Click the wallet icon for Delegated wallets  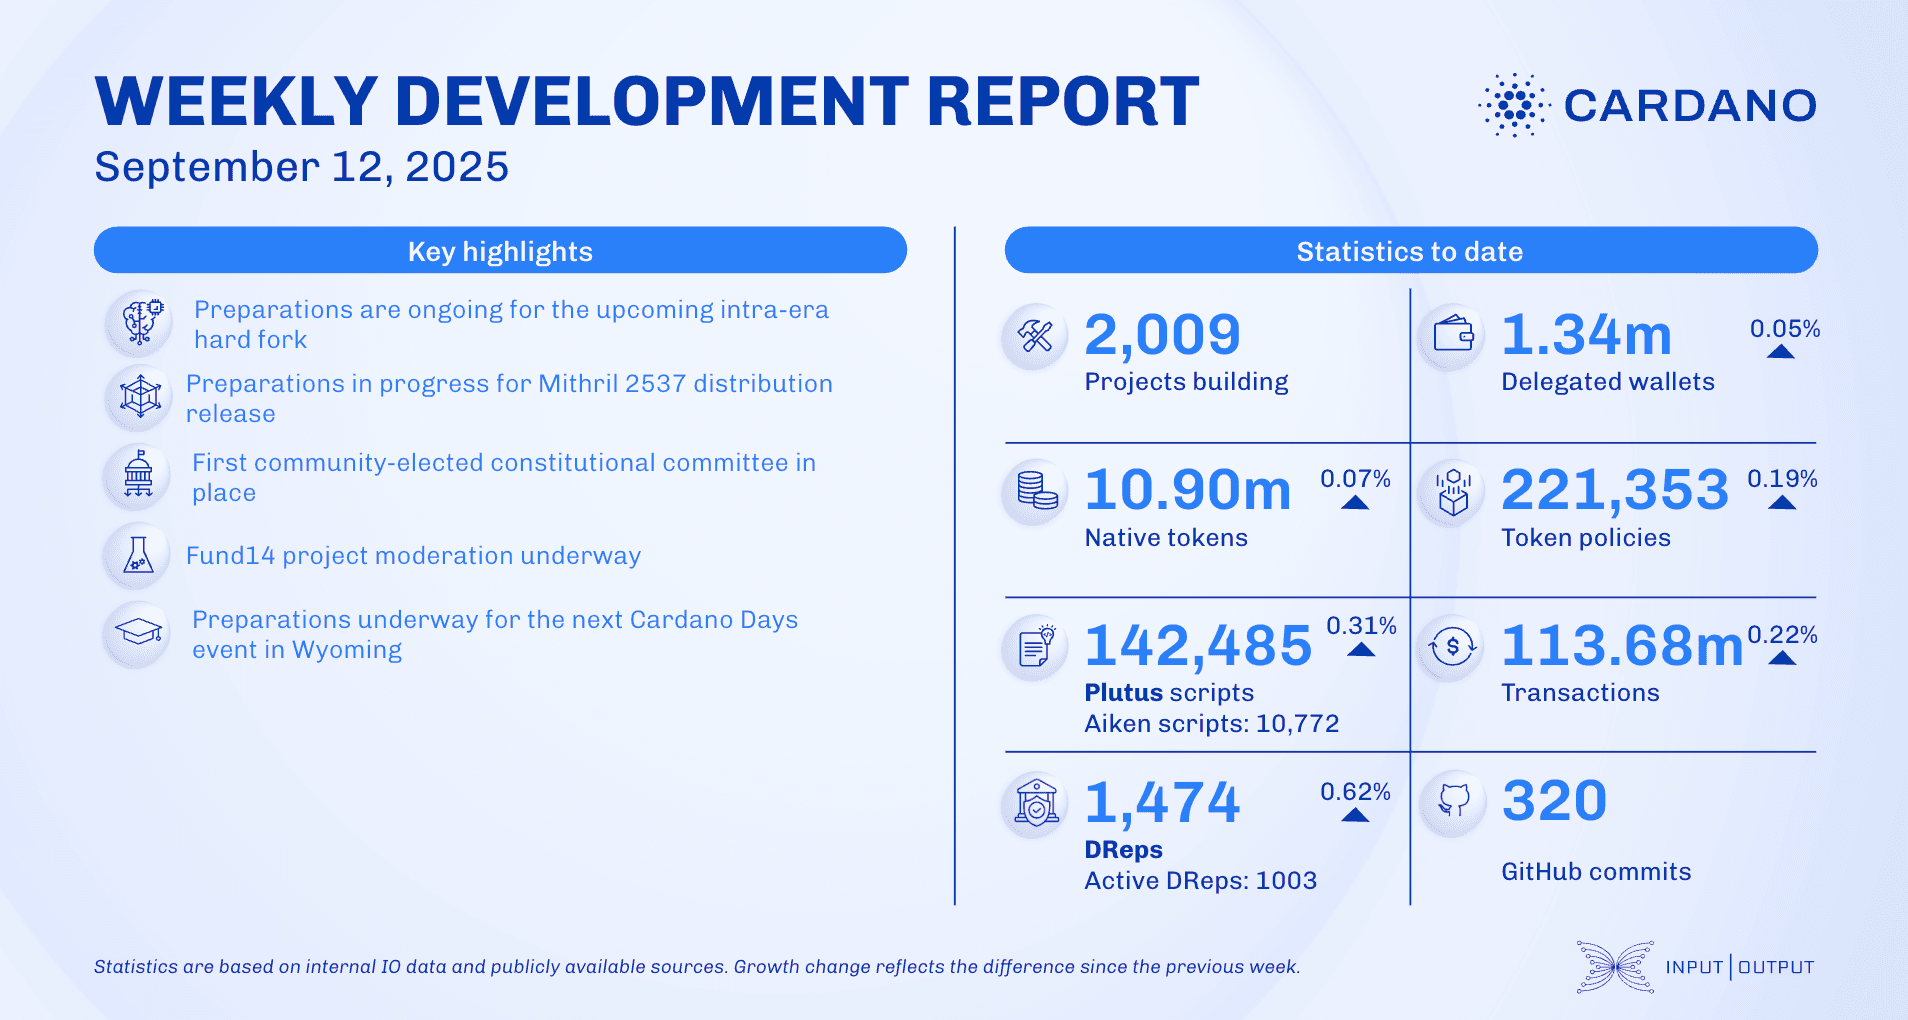(1452, 336)
